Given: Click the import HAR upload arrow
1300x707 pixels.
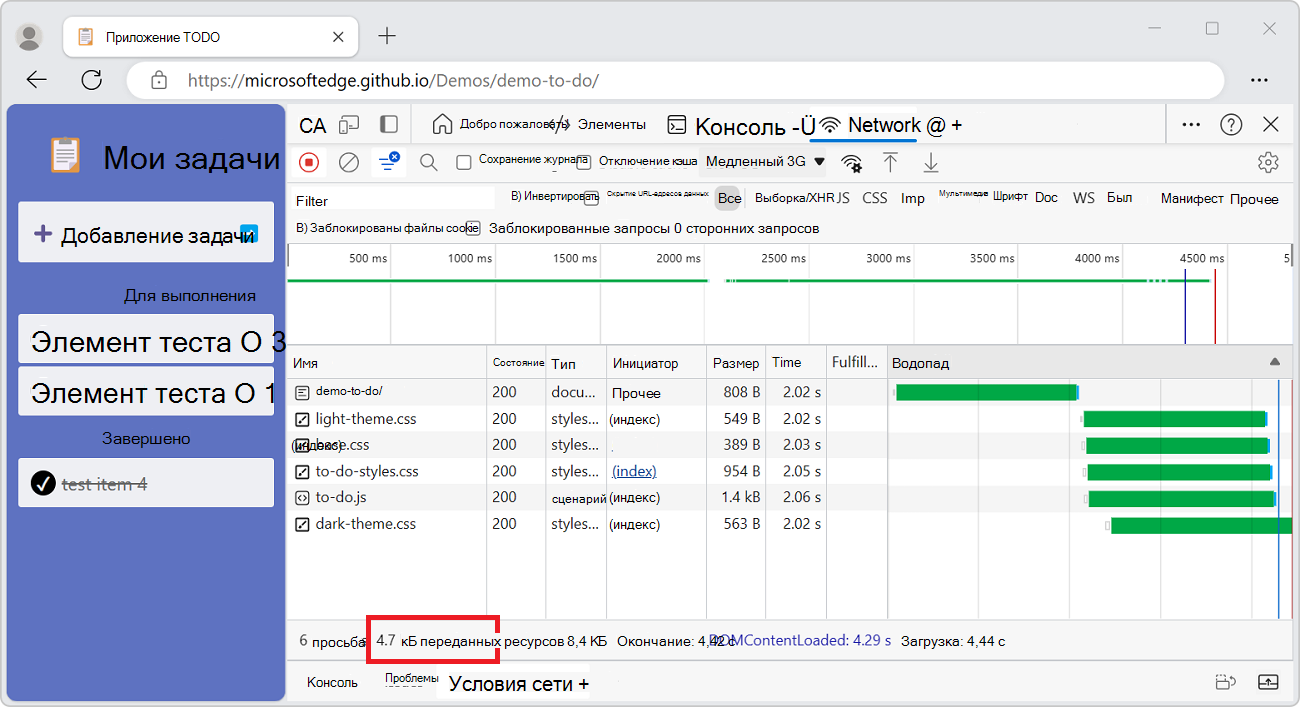Looking at the screenshot, I should 890,162.
